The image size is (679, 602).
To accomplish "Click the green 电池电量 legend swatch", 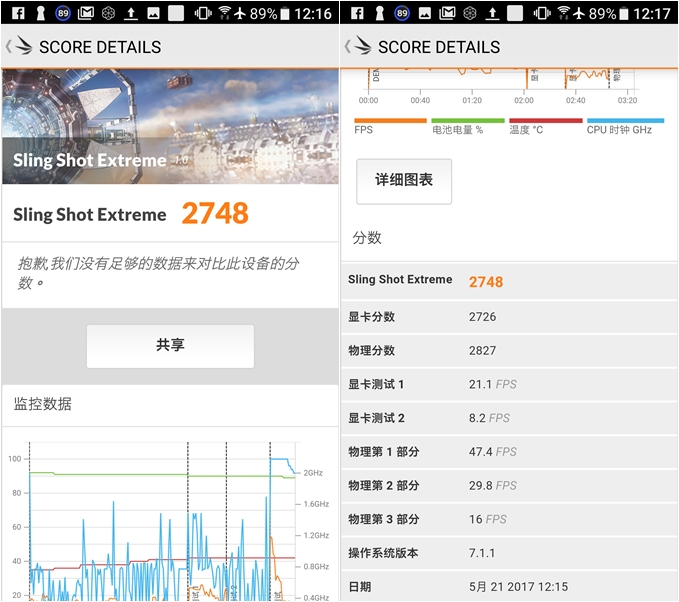I will [x=467, y=120].
